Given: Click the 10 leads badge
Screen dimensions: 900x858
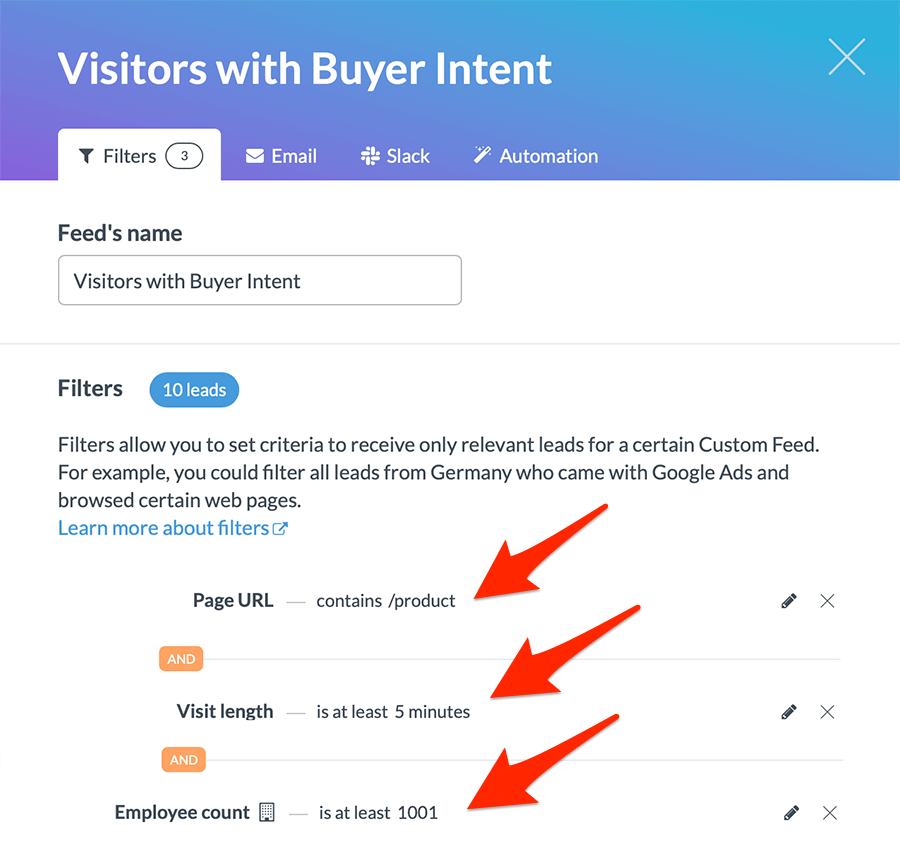Looking at the screenshot, I should [x=194, y=390].
